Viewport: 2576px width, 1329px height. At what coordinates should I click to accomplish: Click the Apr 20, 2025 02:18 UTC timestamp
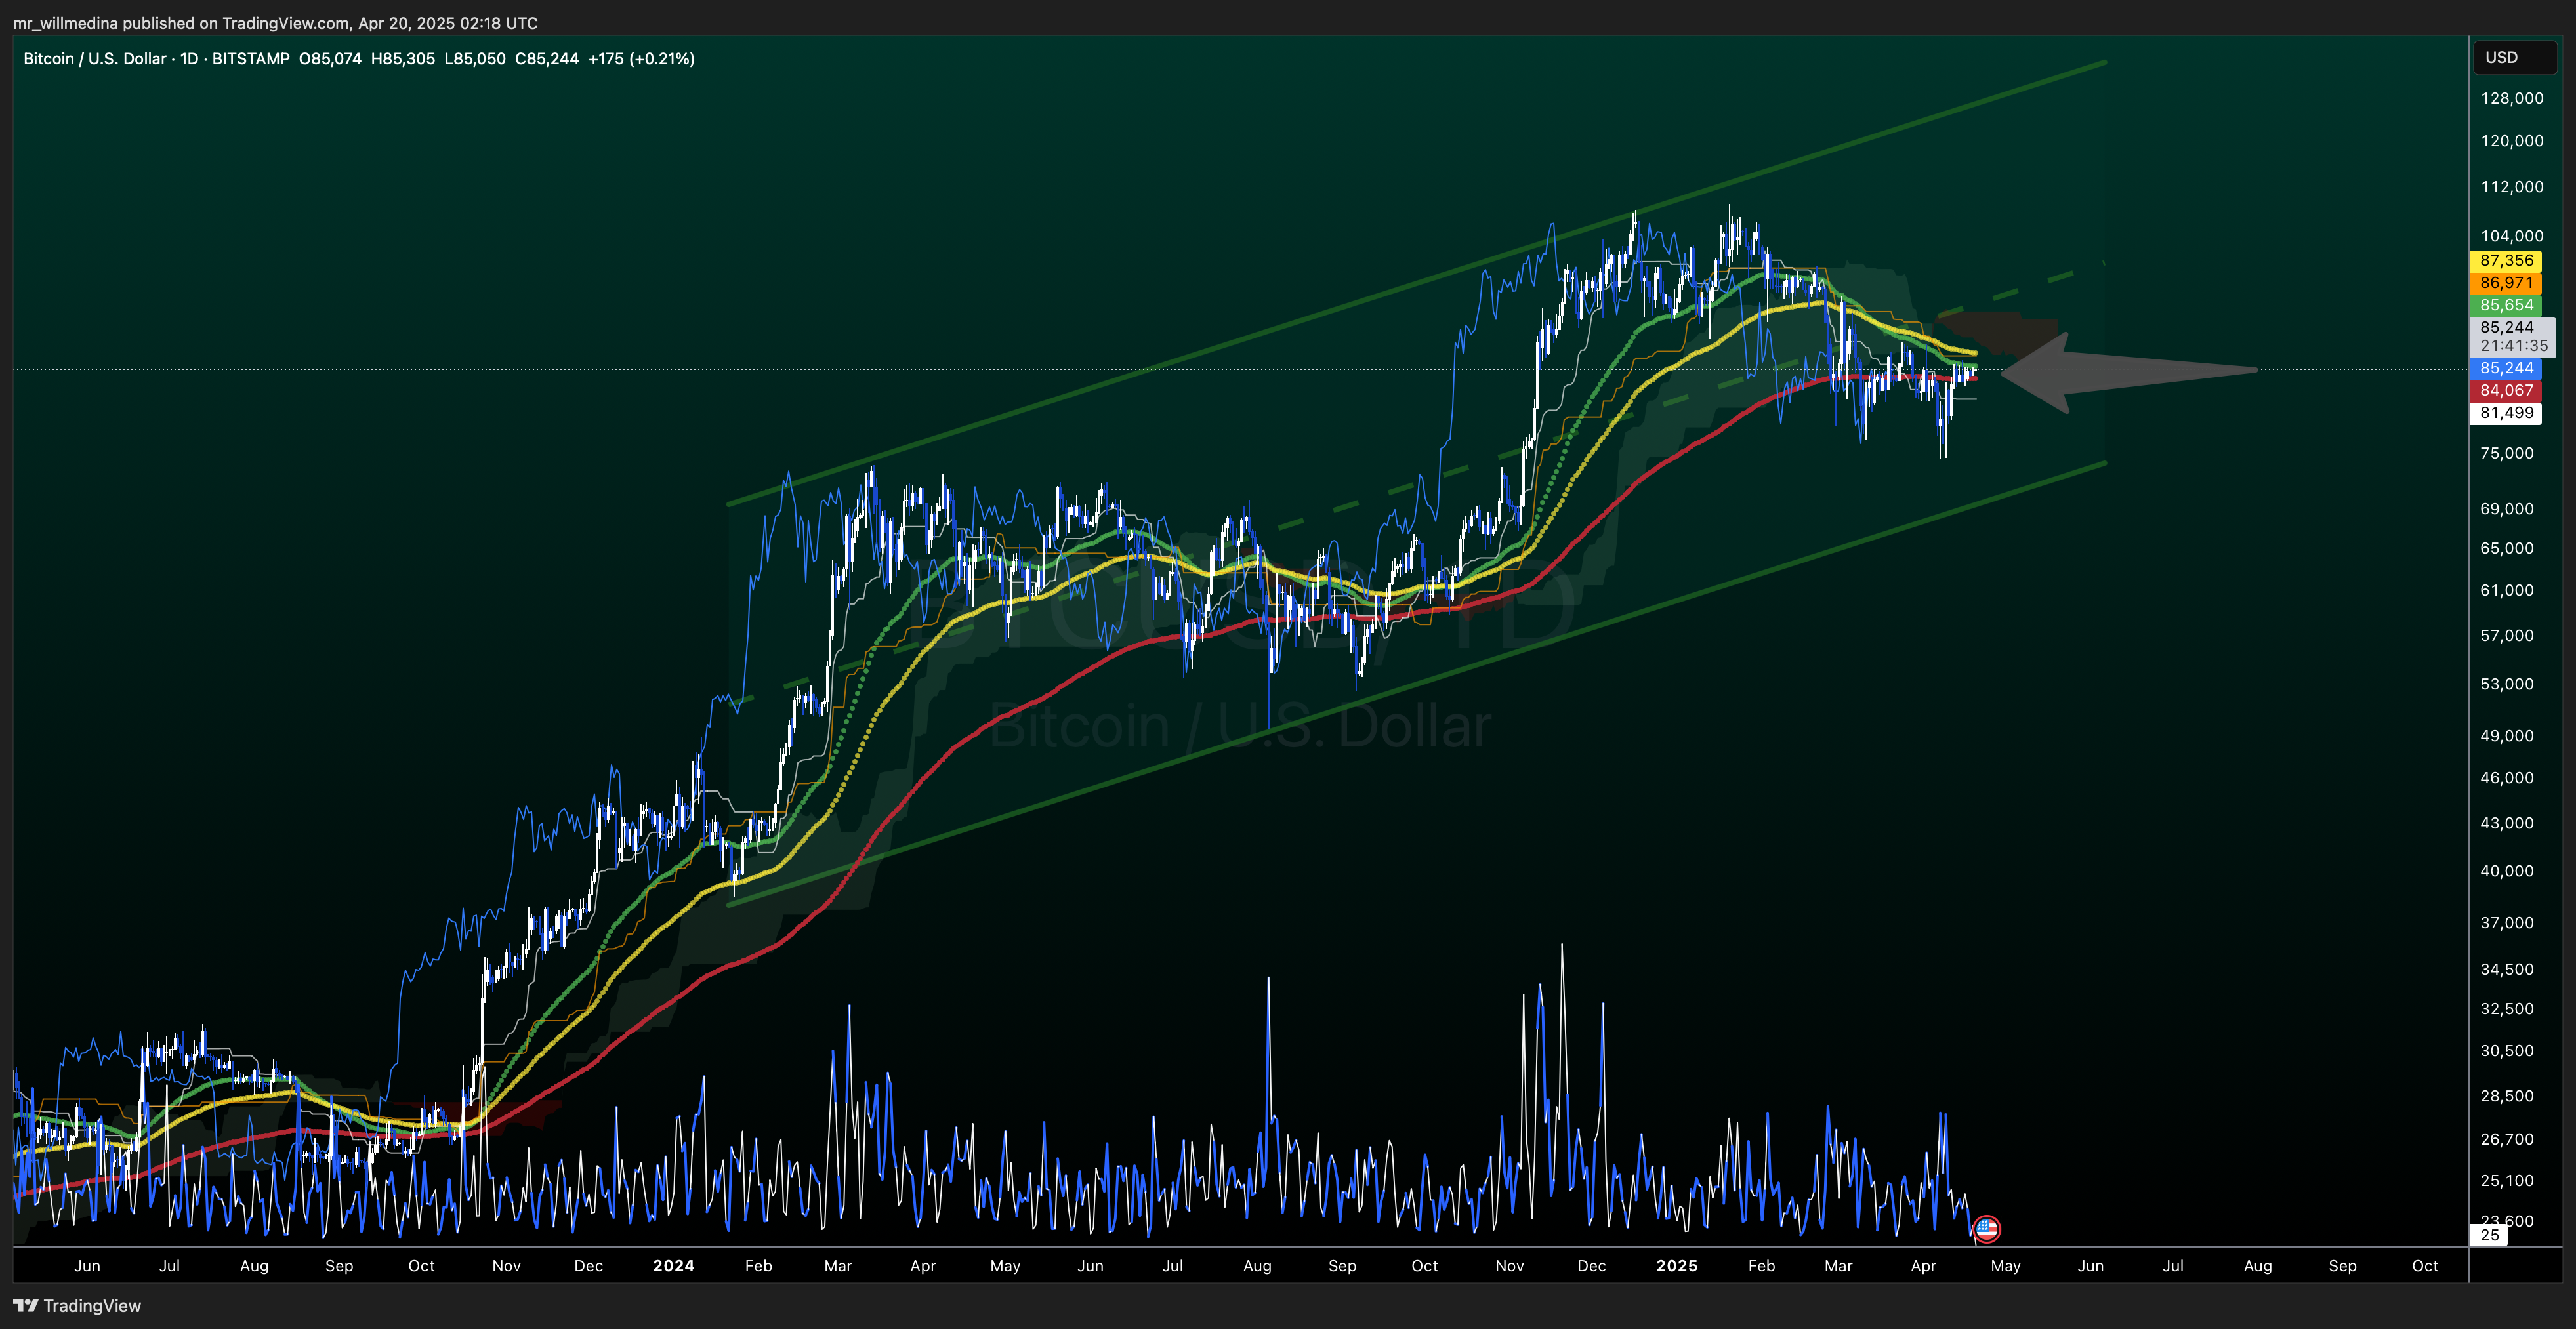[448, 23]
